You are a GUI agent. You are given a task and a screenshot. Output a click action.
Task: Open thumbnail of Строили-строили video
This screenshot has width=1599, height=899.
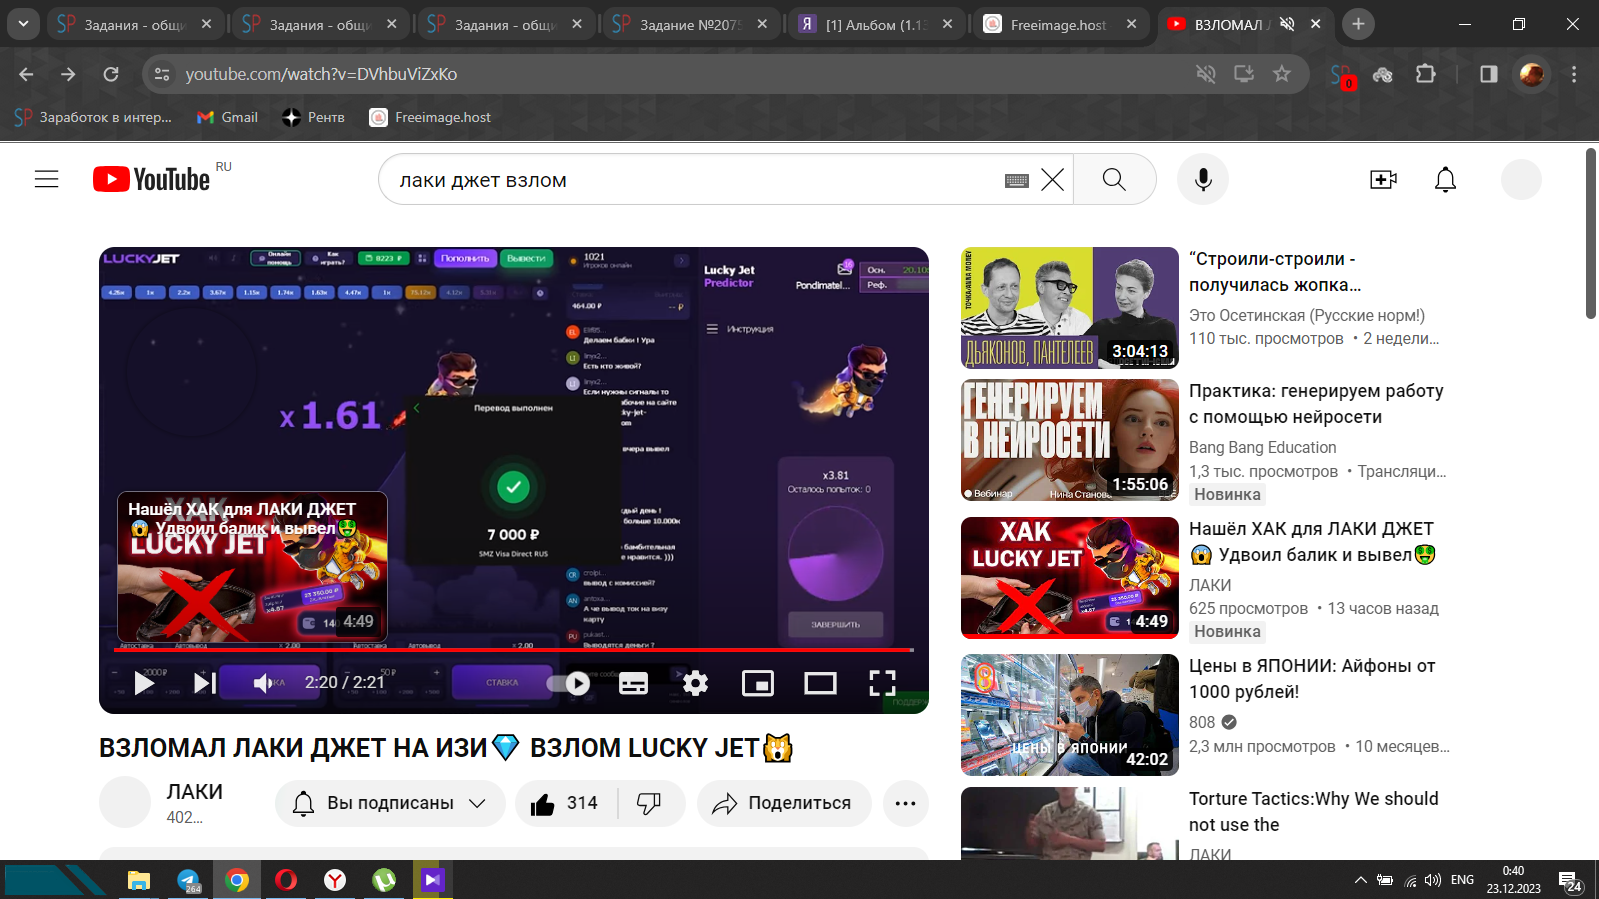1070,308
